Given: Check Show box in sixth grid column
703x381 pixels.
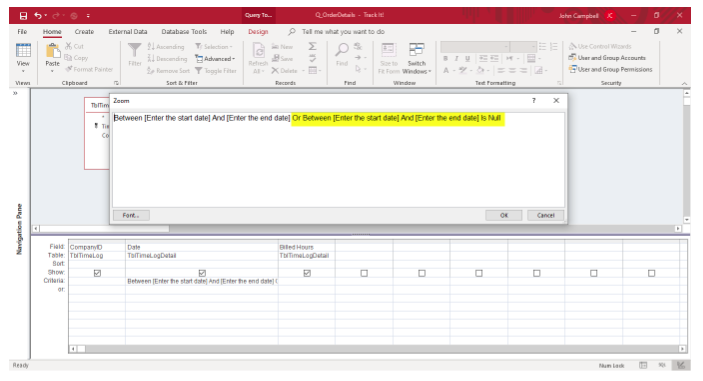Looking at the screenshot, I should 479,273.
